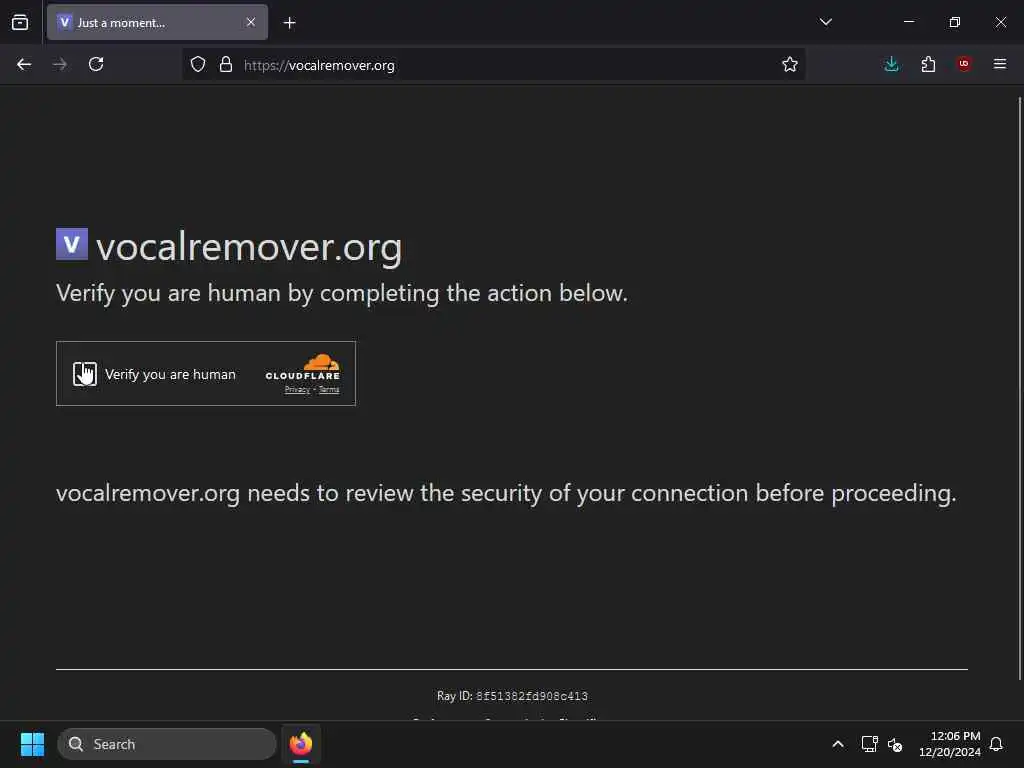
Task: Open the Windows Start menu
Action: tap(32, 744)
